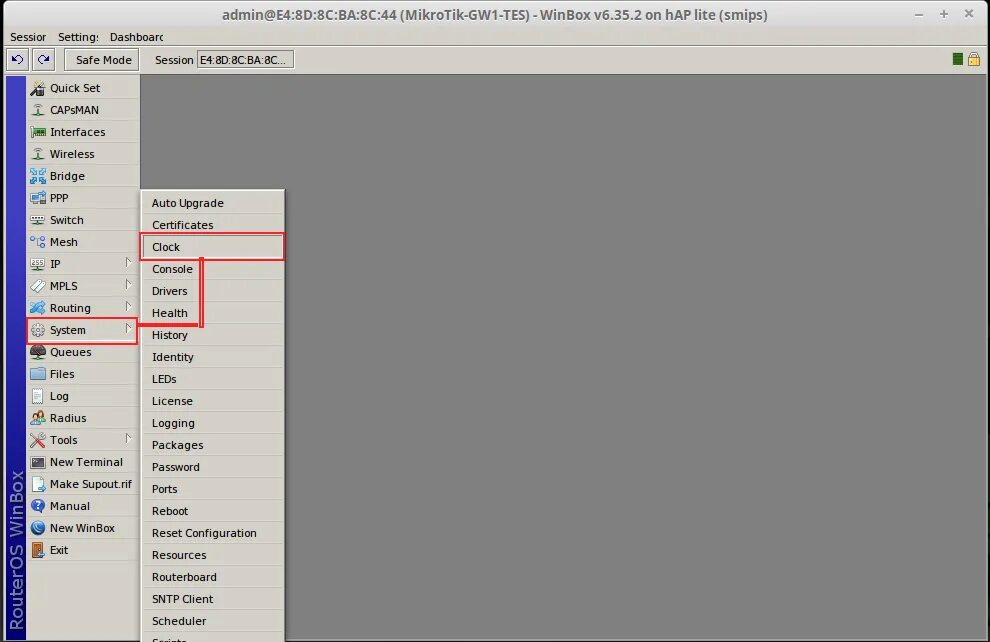
Task: Choose Drivers in the System submenu
Action: point(213,291)
